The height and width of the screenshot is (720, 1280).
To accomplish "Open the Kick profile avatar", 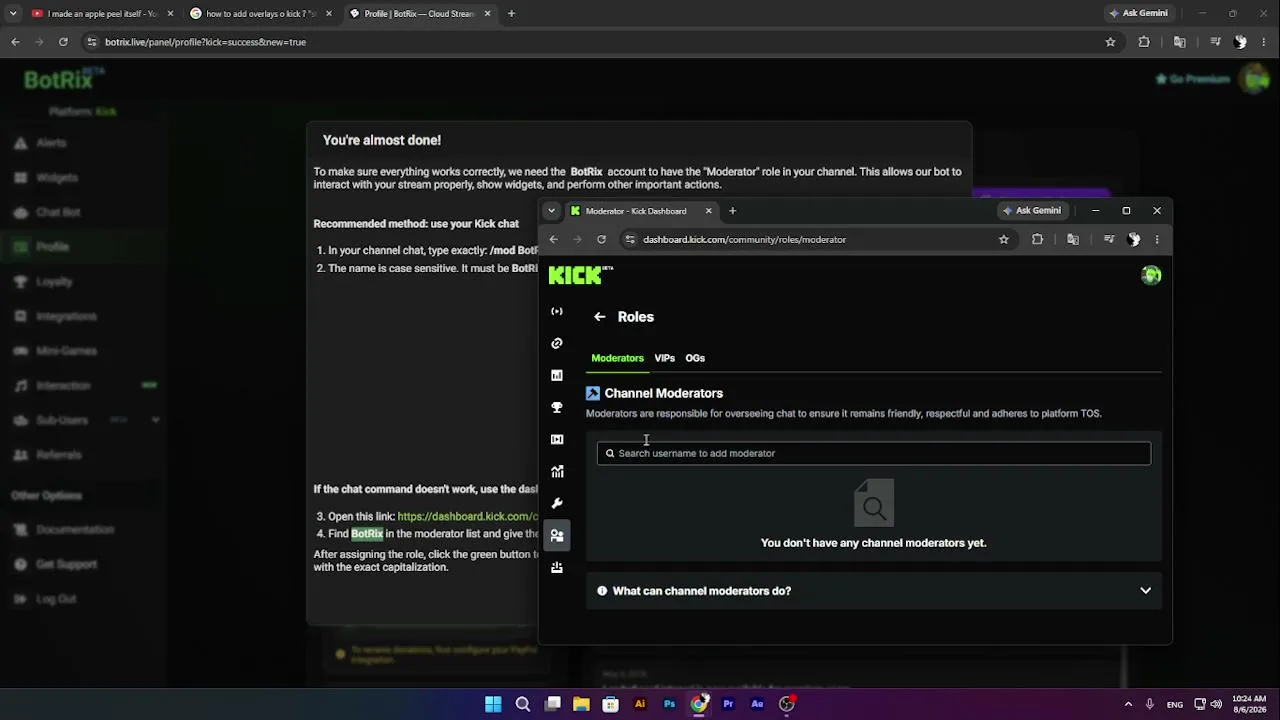I will tap(1151, 275).
